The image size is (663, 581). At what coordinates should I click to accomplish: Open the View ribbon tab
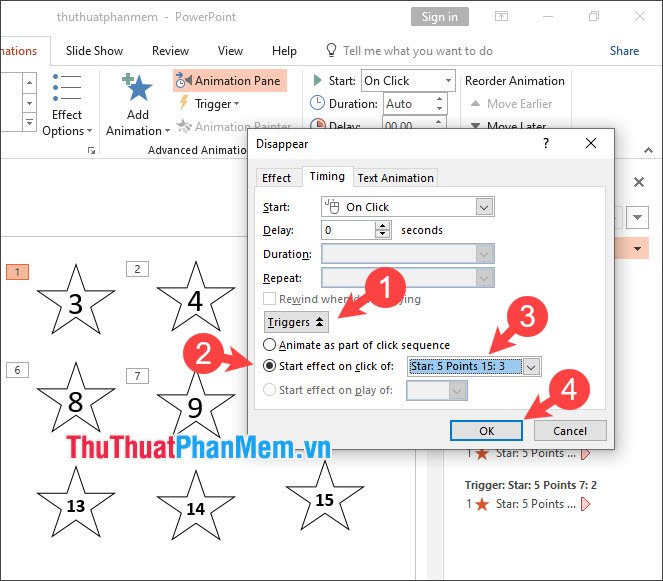point(230,51)
